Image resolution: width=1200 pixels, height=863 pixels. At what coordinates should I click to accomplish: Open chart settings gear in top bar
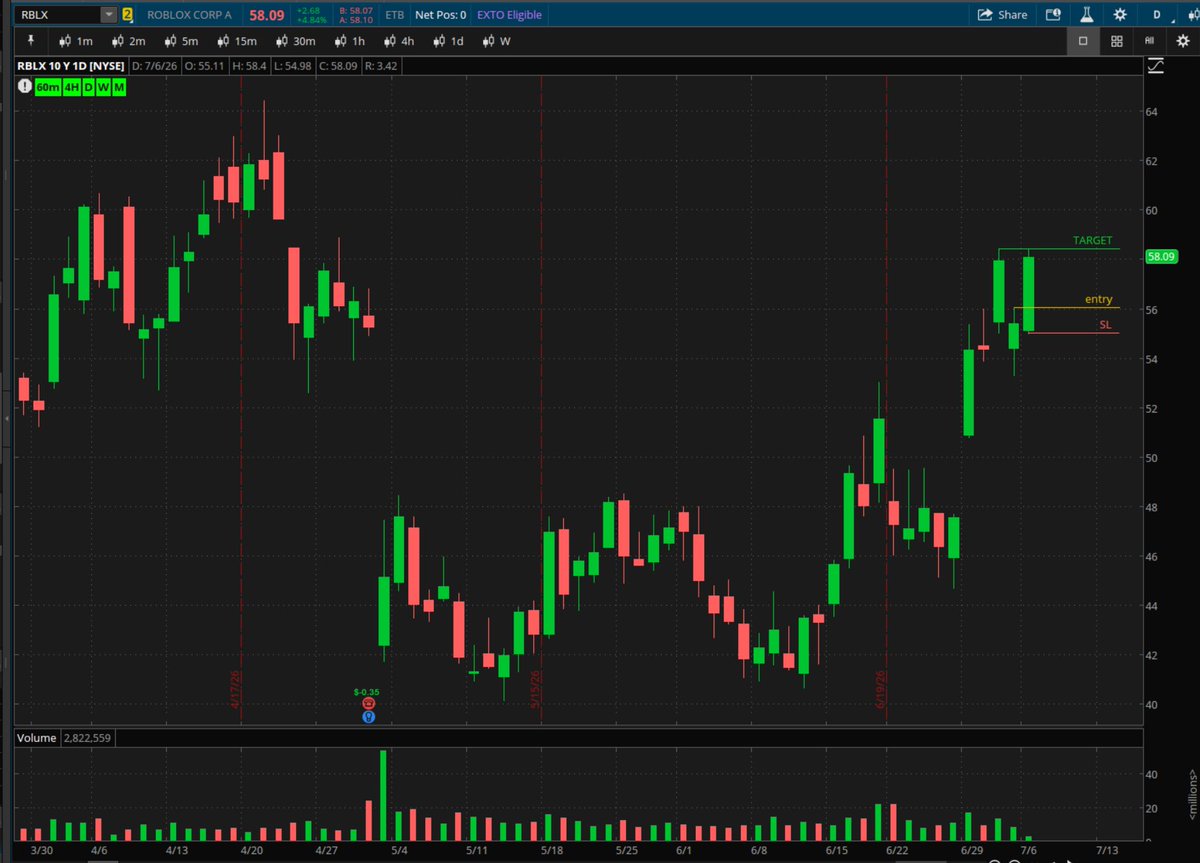(x=1119, y=15)
